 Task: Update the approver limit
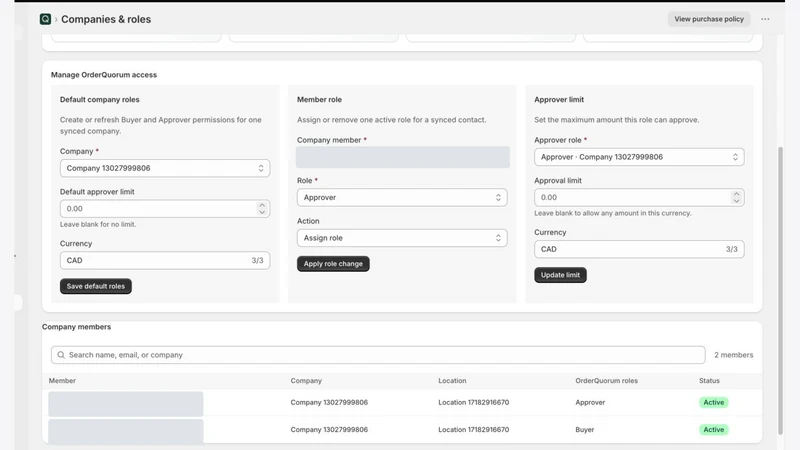(x=560, y=275)
